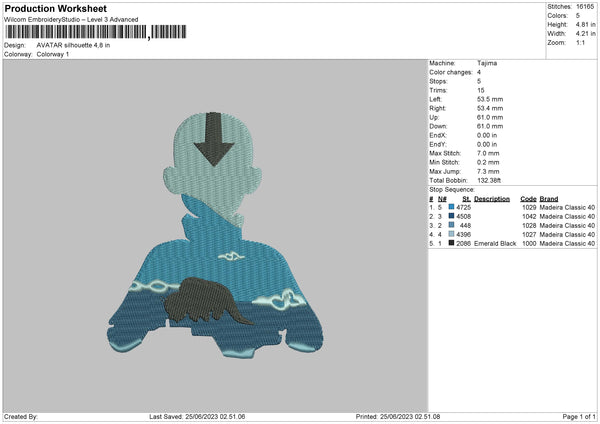Click the Trims value '15'

click(x=481, y=90)
